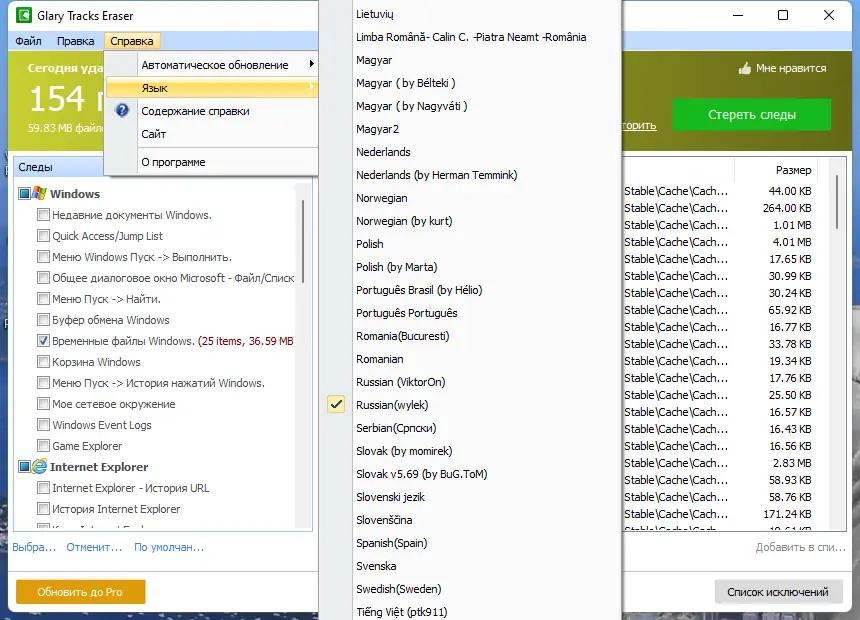Open the Правка menu
This screenshot has height=620, width=860.
pyautogui.click(x=76, y=41)
